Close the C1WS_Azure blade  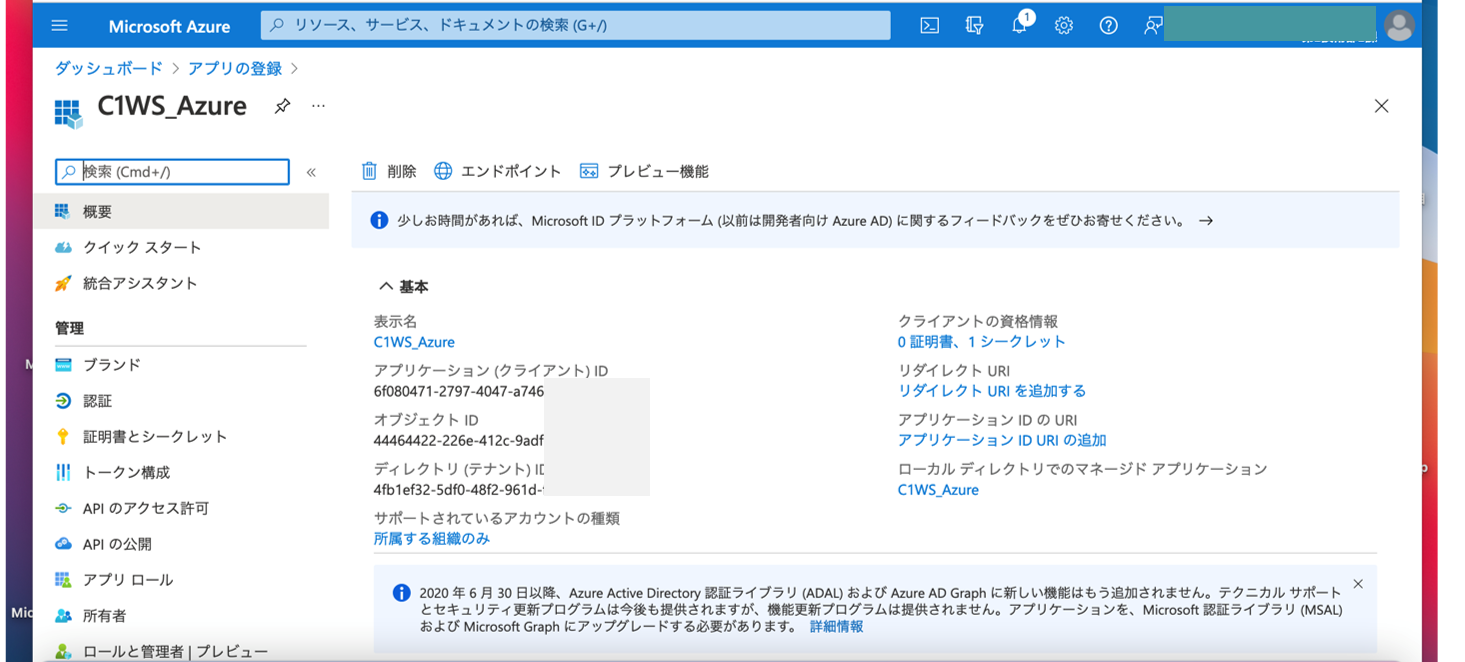pos(1381,106)
